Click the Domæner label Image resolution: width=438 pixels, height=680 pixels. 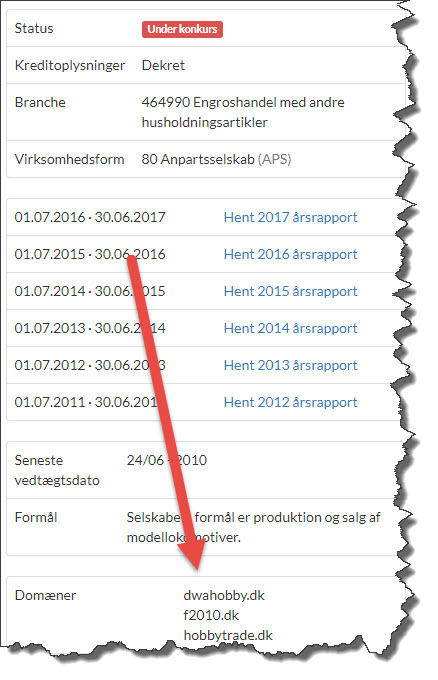(45, 595)
